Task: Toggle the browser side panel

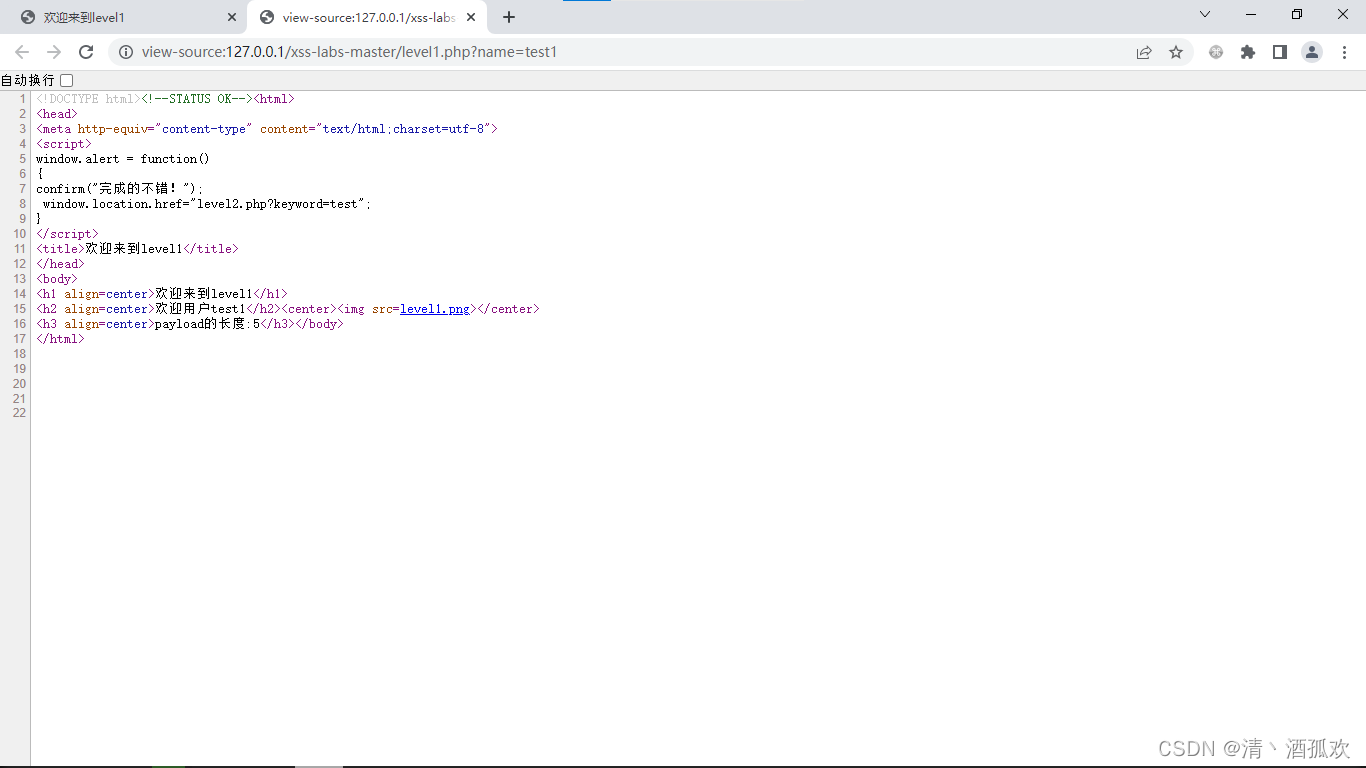Action: pyautogui.click(x=1280, y=52)
